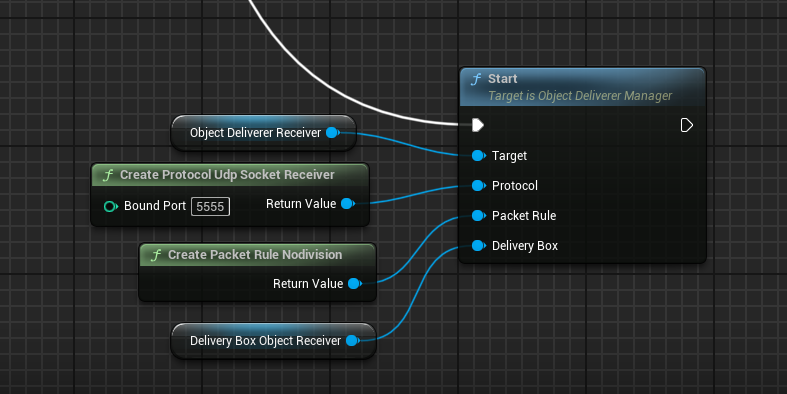Click 'Return Value' label on Udp Socket node
This screenshot has height=394, width=787.
point(301,204)
